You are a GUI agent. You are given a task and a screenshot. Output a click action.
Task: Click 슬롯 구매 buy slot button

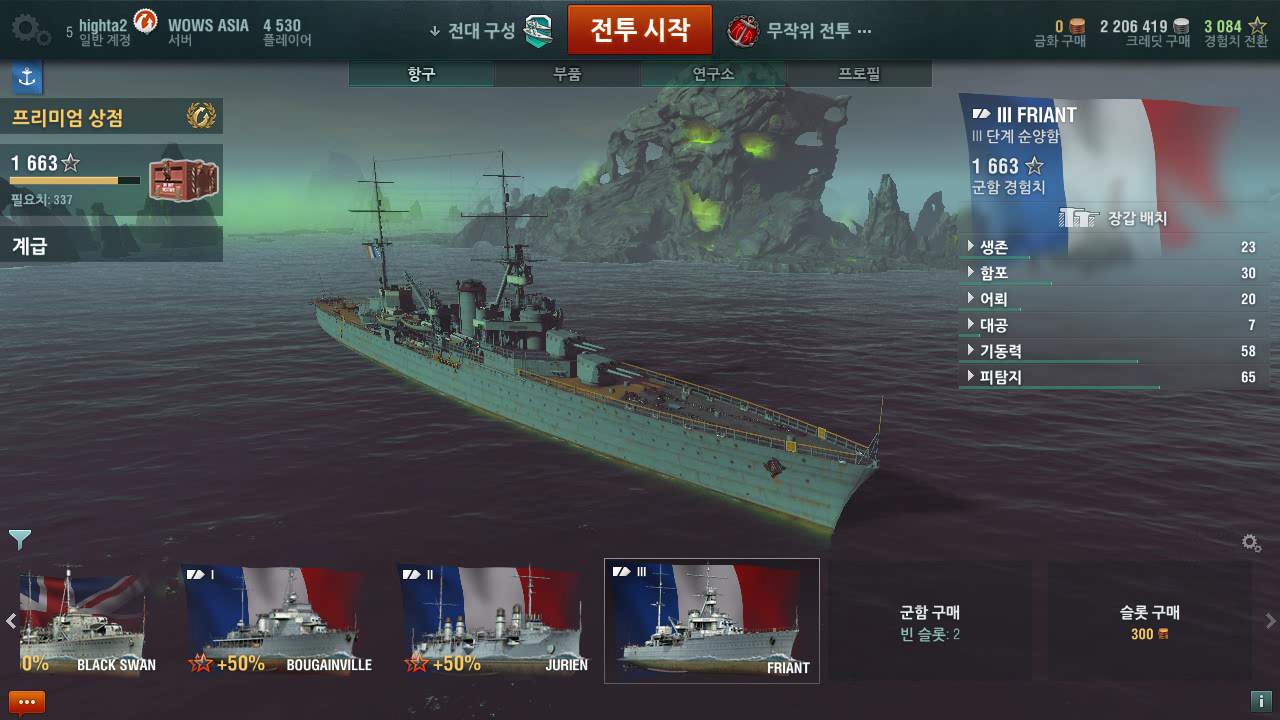point(1150,621)
